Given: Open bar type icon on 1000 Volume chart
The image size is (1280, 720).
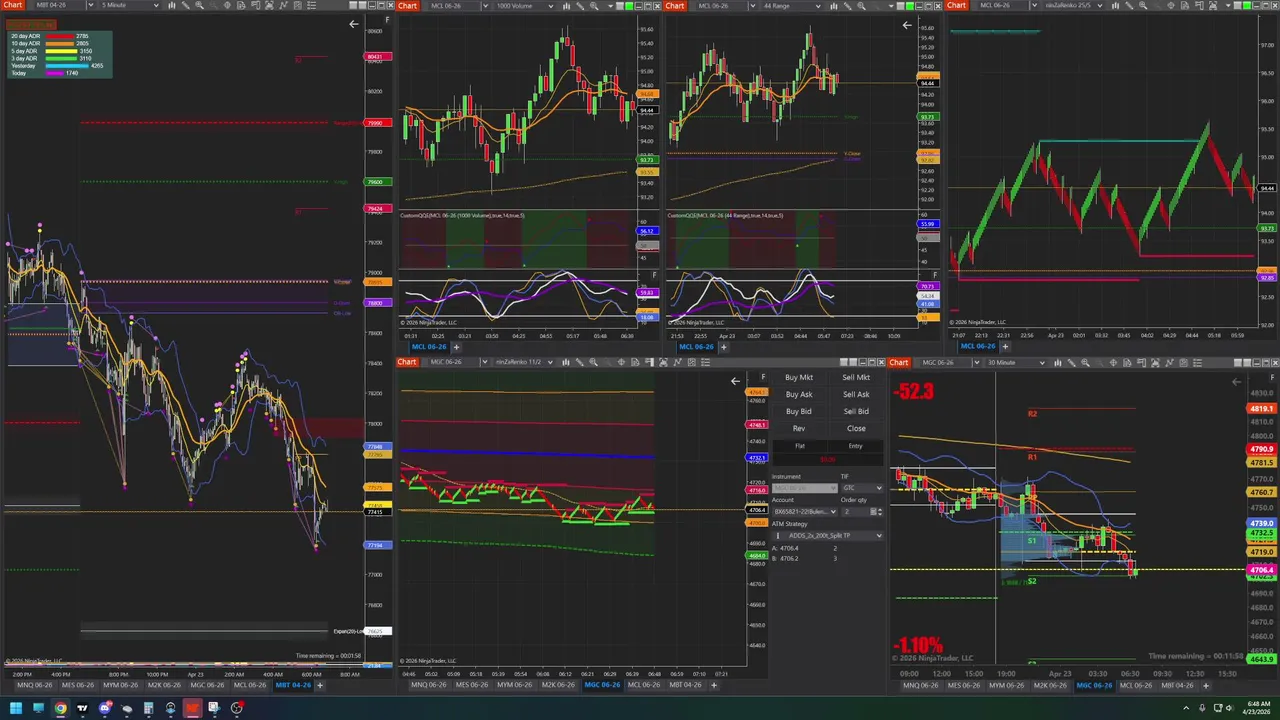Looking at the screenshot, I should tap(565, 5).
